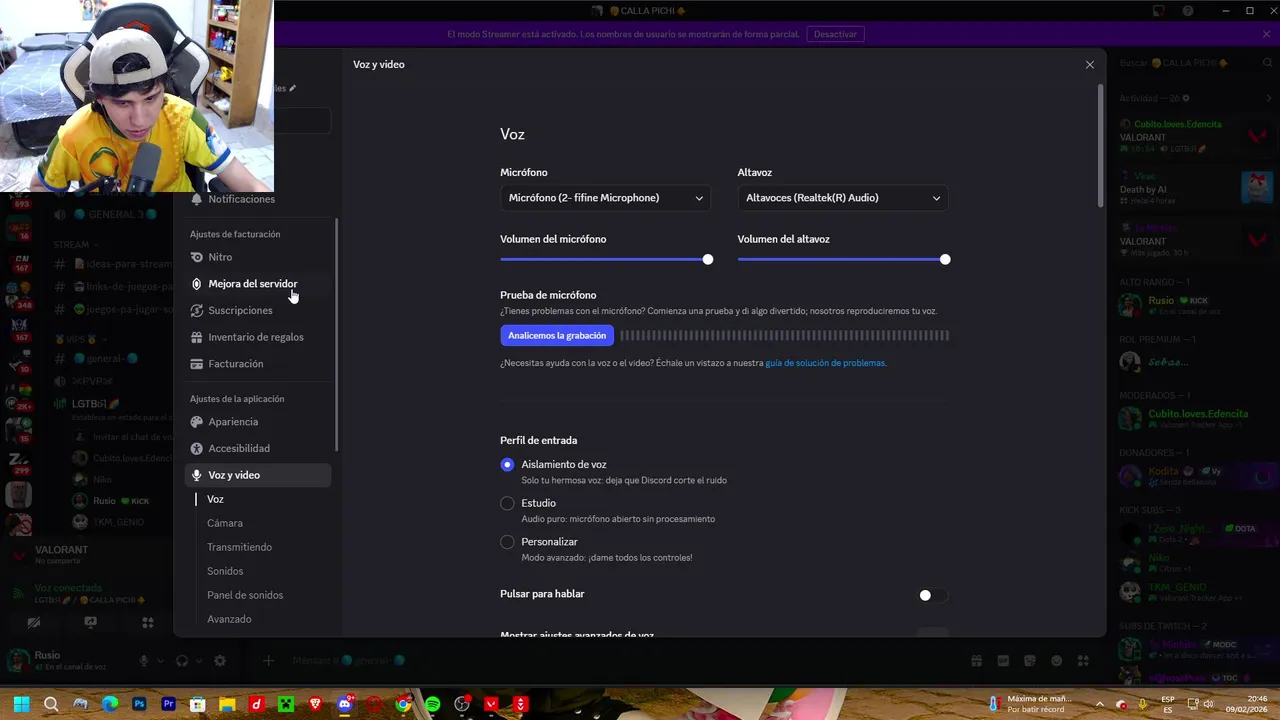Screen dimensions: 1280x720
Task: Open guía de solución de problemas link
Action: (825, 363)
